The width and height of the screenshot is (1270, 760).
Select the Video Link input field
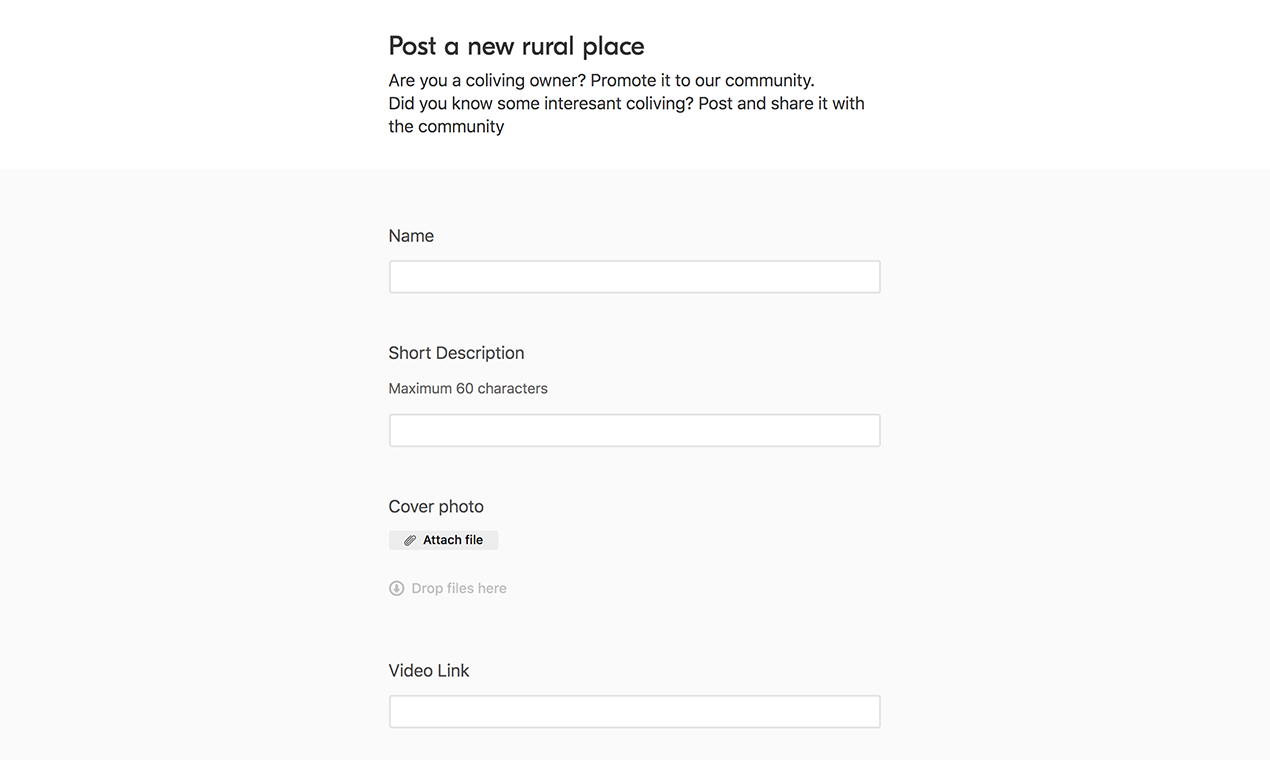coord(634,712)
